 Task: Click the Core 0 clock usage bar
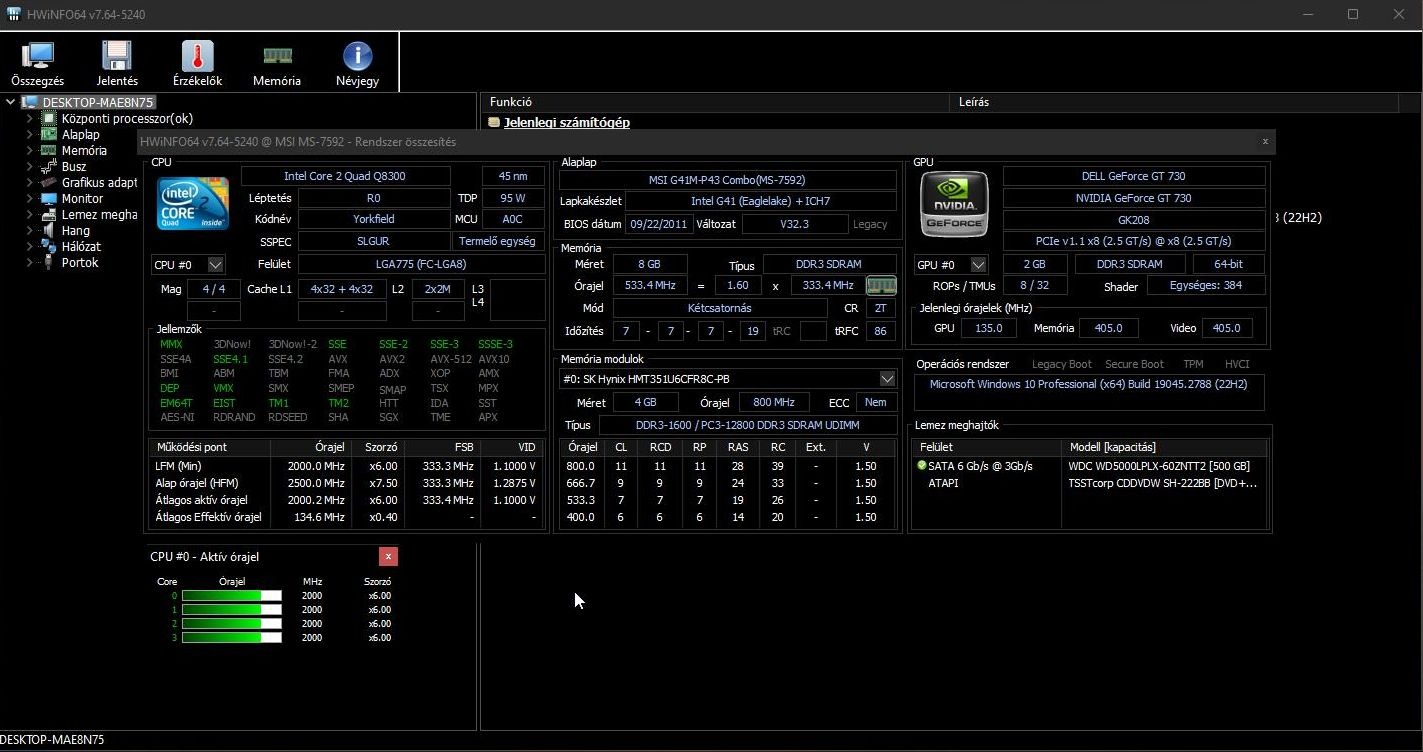click(232, 595)
